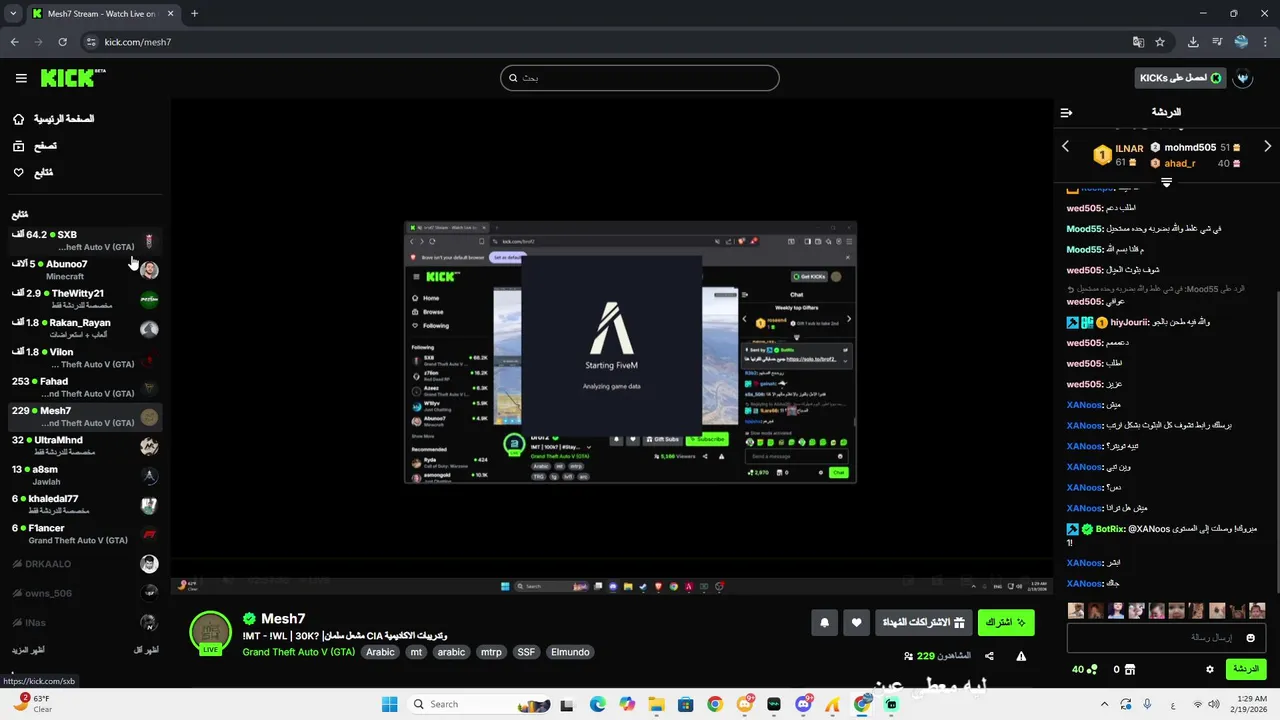Open File Explorer from the taskbar
The image size is (1280, 720).
(x=656, y=704)
